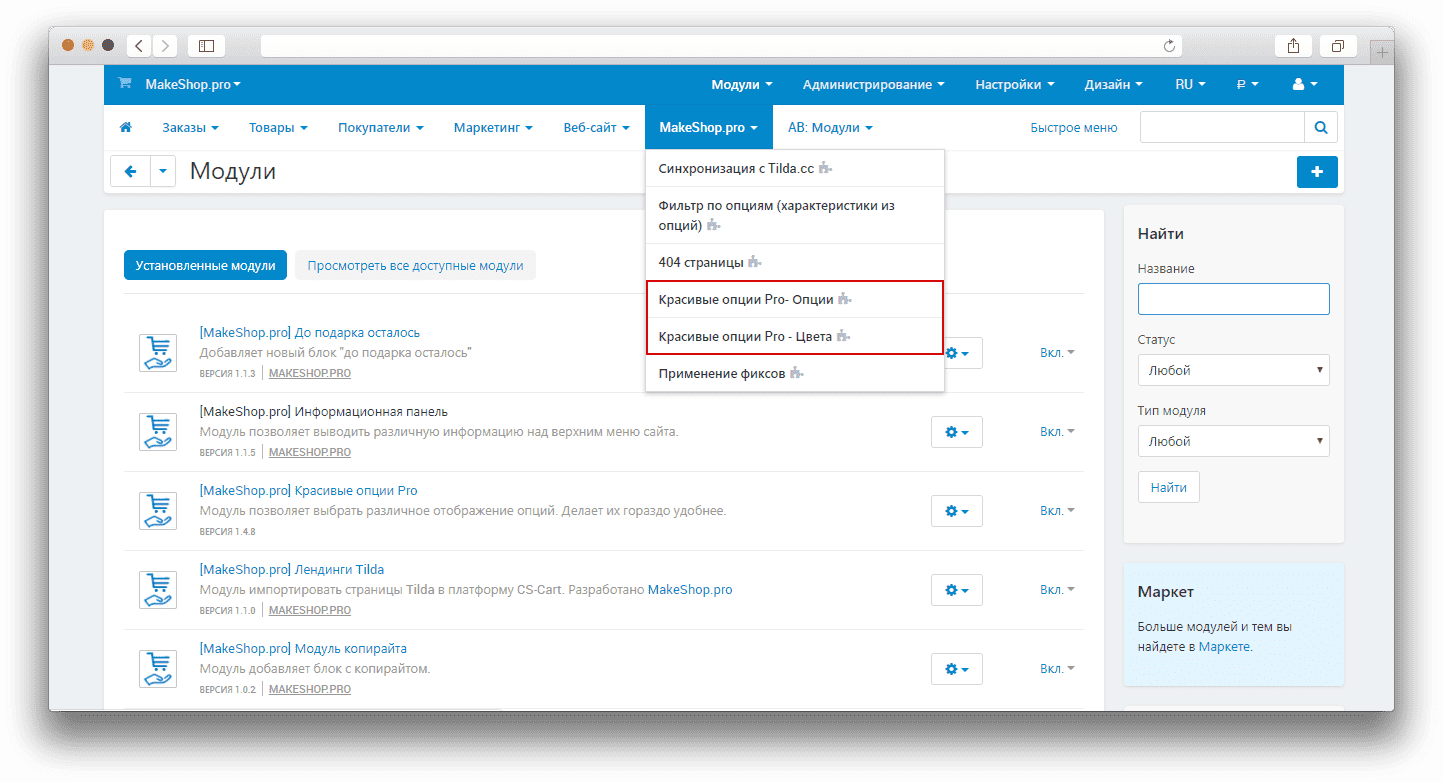1443x782 pixels.
Task: Click the browser address bar
Action: pos(721,45)
